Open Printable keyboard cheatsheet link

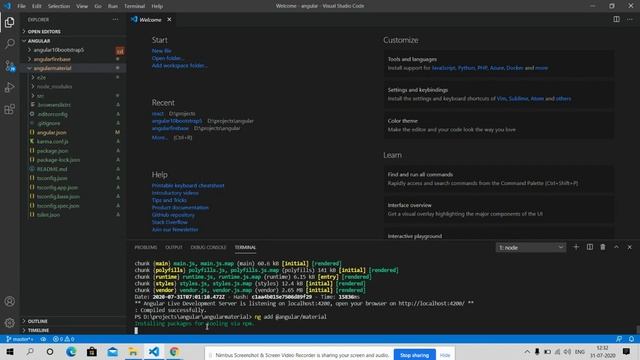[x=188, y=185]
